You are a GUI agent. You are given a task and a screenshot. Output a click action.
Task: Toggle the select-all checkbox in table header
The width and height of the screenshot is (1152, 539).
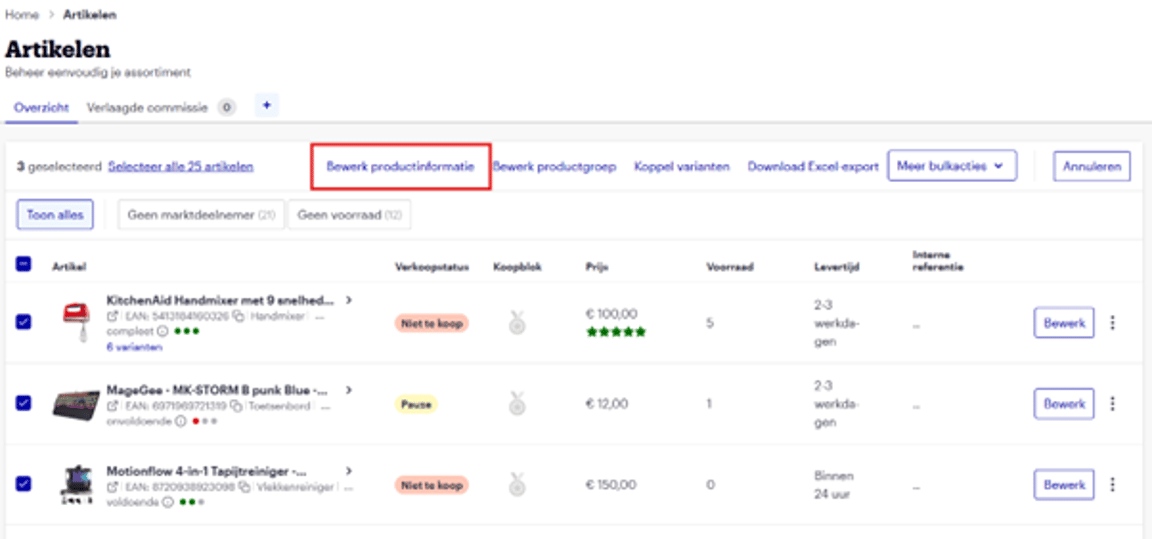[x=24, y=265]
